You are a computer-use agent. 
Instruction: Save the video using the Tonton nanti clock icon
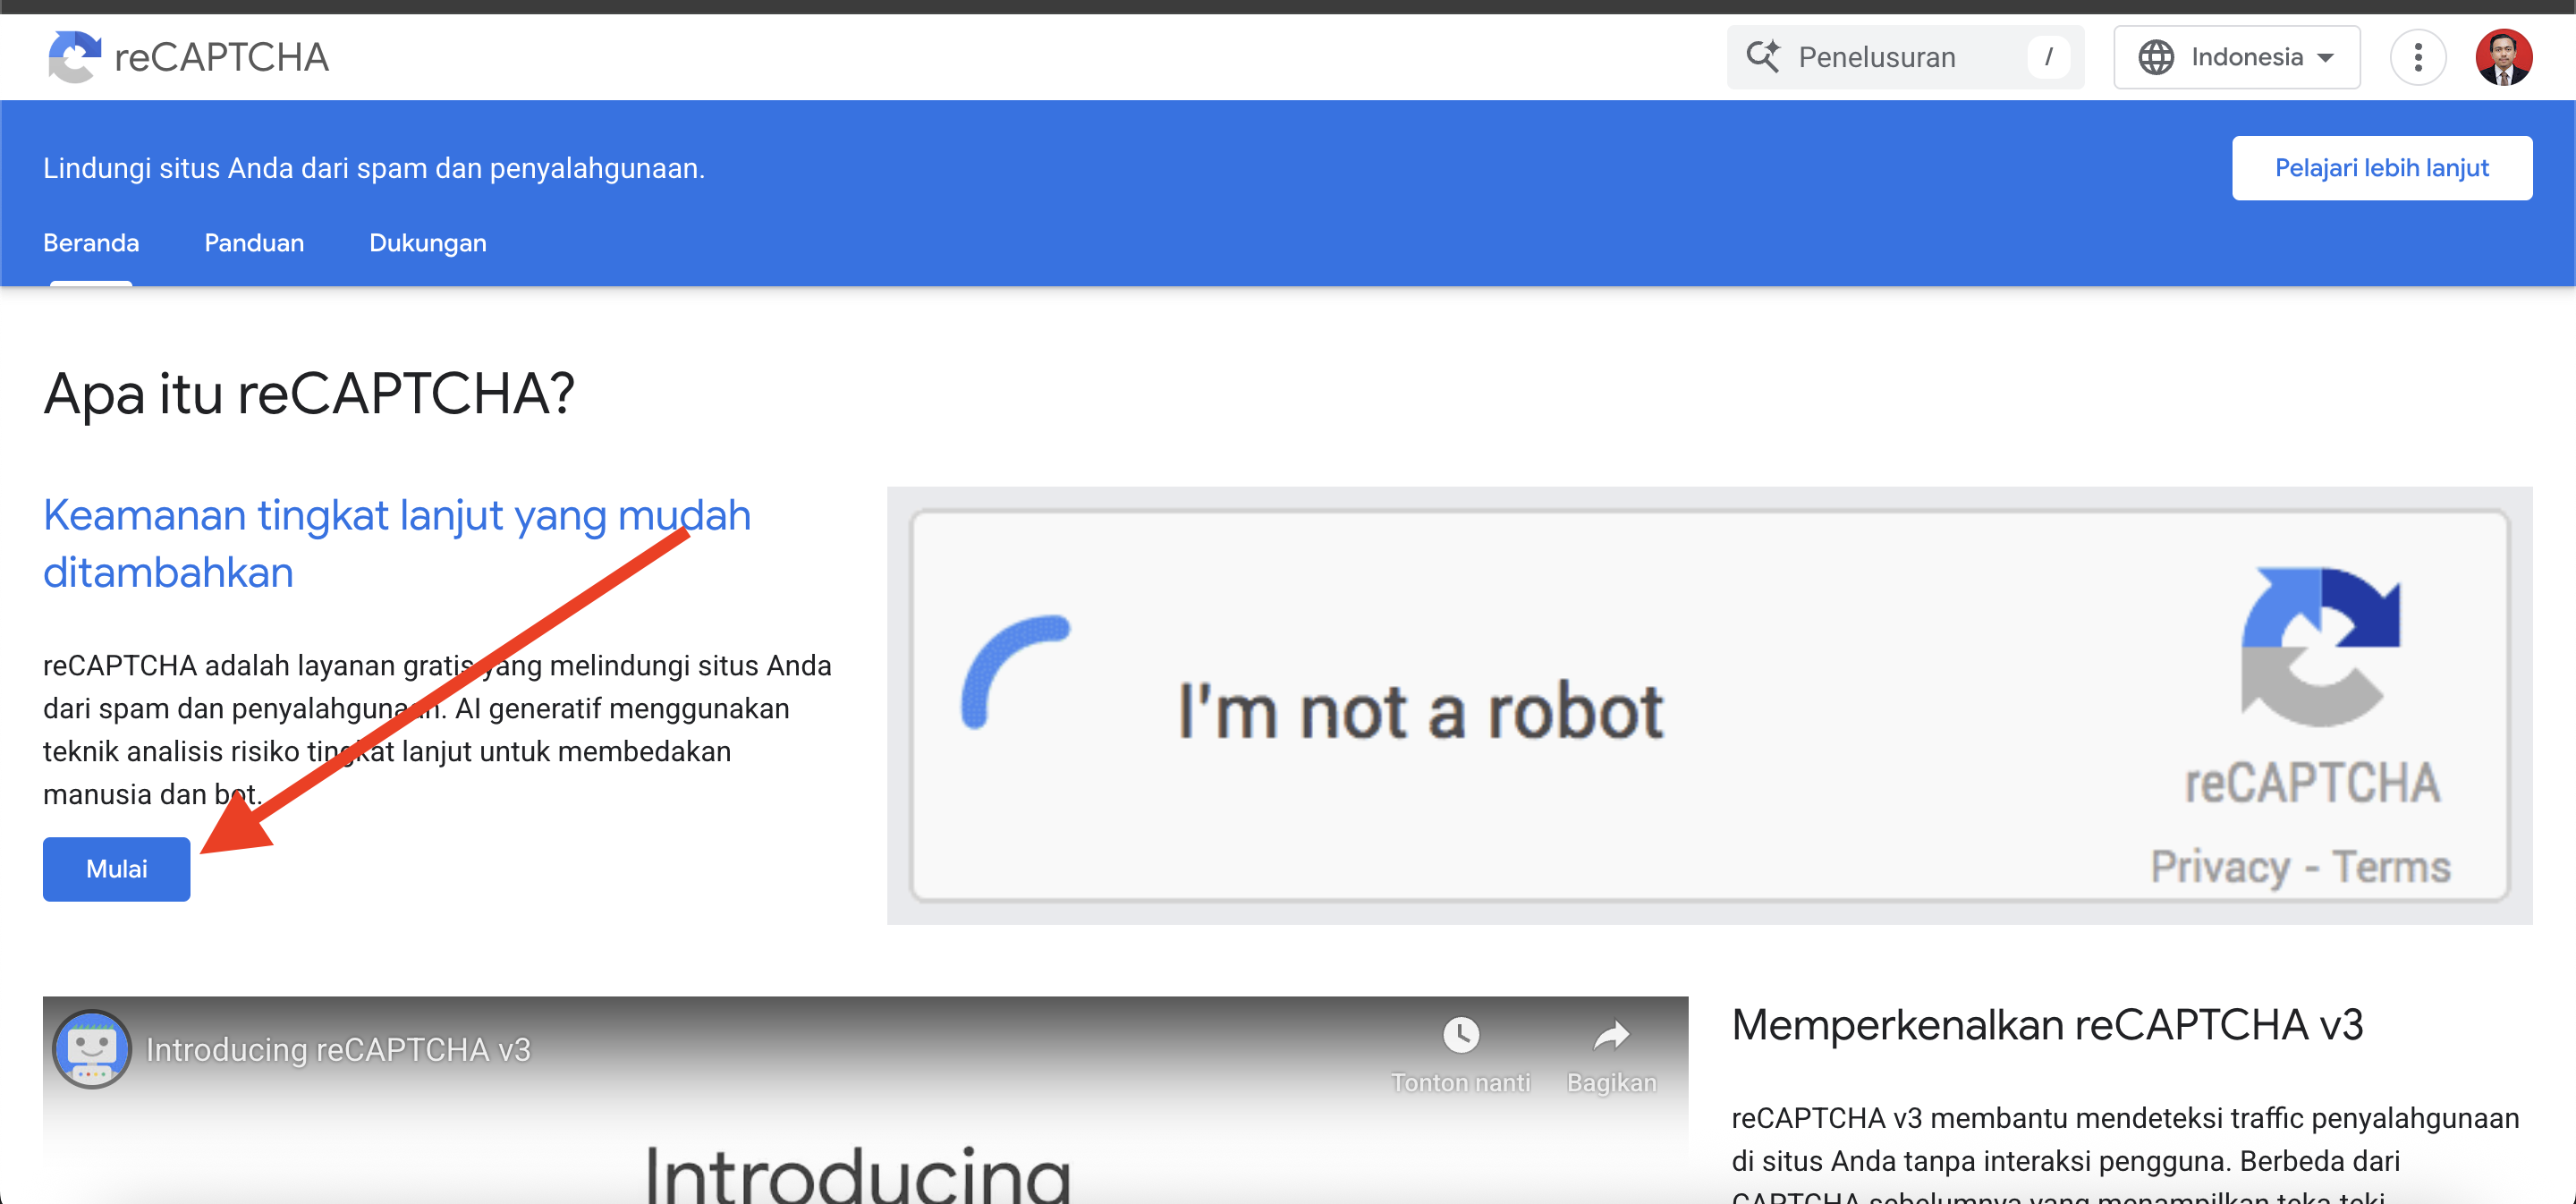(1461, 1038)
